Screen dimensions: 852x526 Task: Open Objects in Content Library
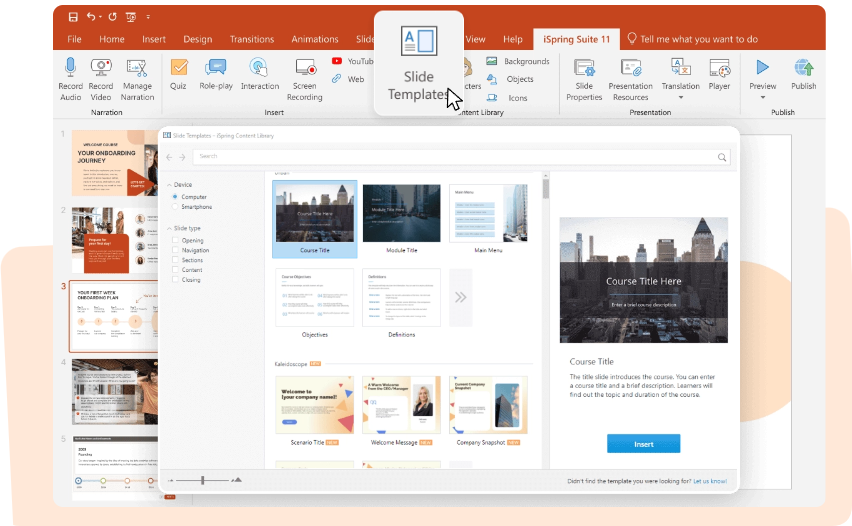510,79
